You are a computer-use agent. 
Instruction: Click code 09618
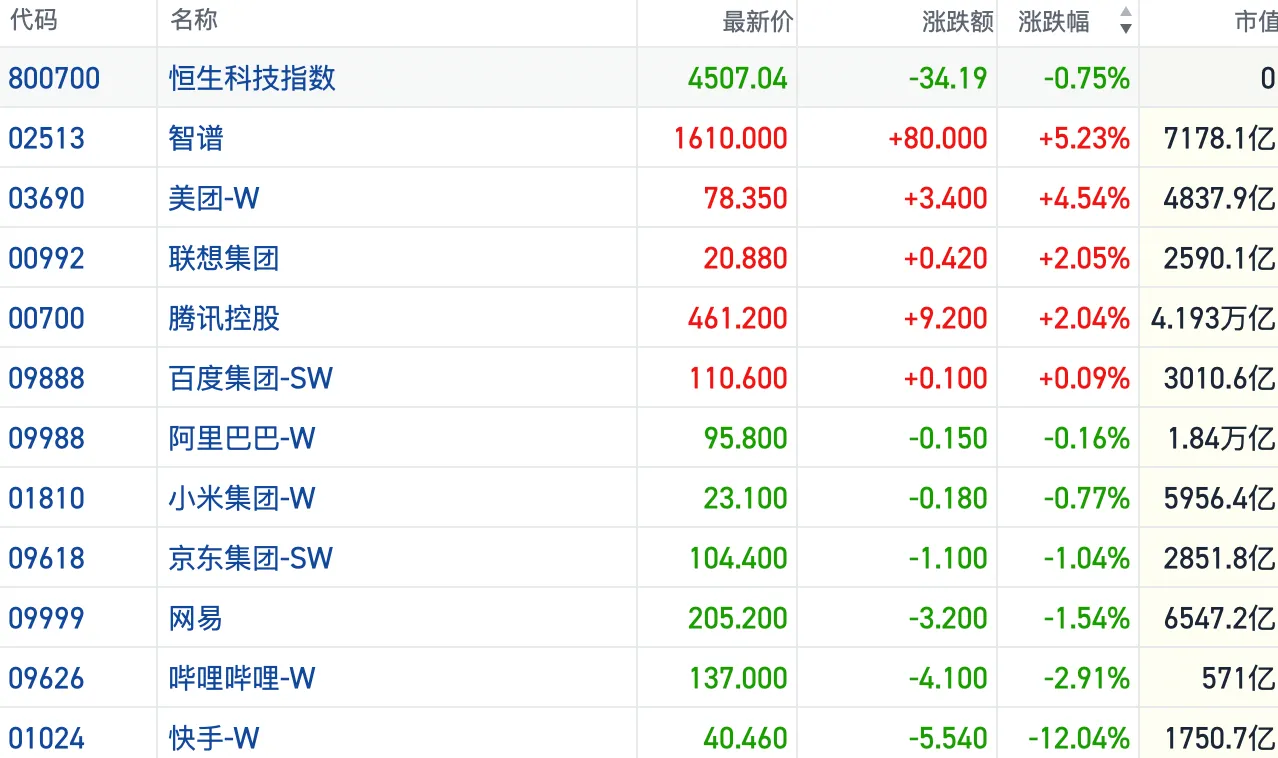point(47,558)
